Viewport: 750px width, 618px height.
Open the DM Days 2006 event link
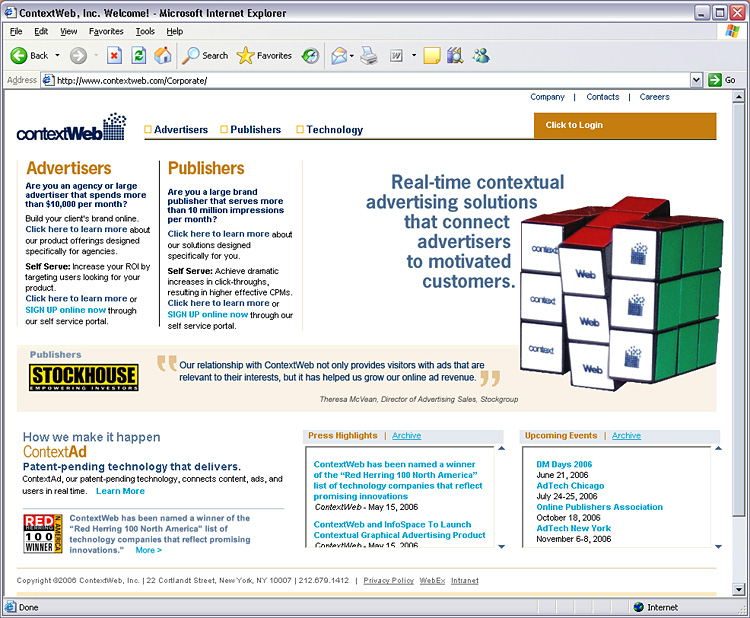pos(564,464)
